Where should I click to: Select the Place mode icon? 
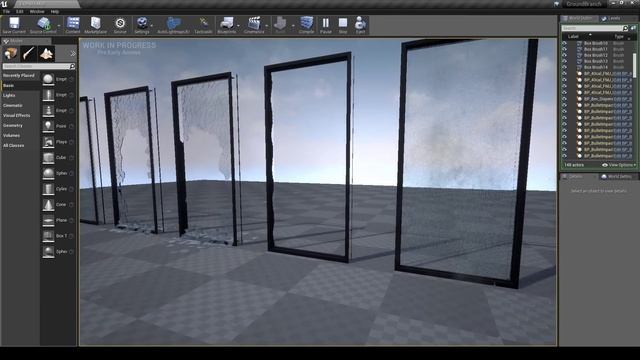(11, 53)
